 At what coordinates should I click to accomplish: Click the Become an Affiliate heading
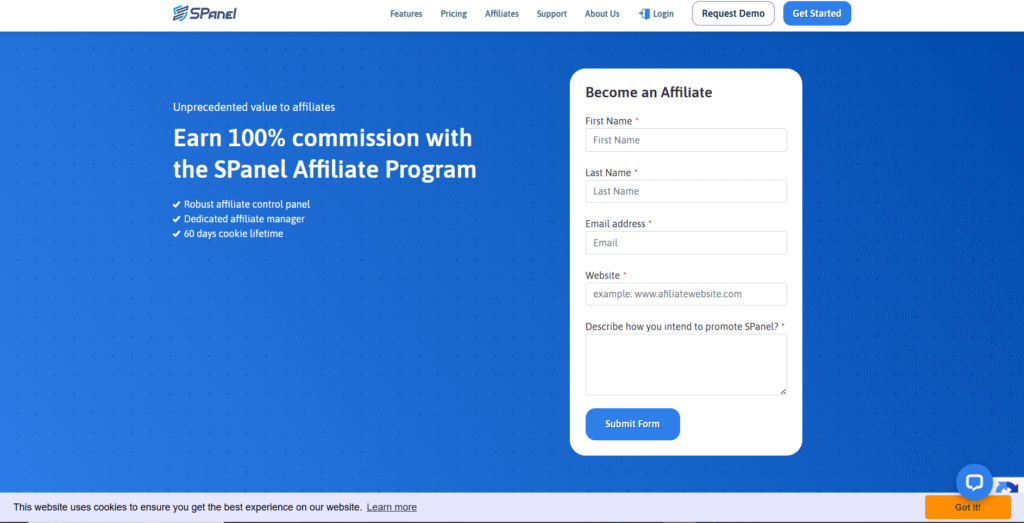click(648, 92)
